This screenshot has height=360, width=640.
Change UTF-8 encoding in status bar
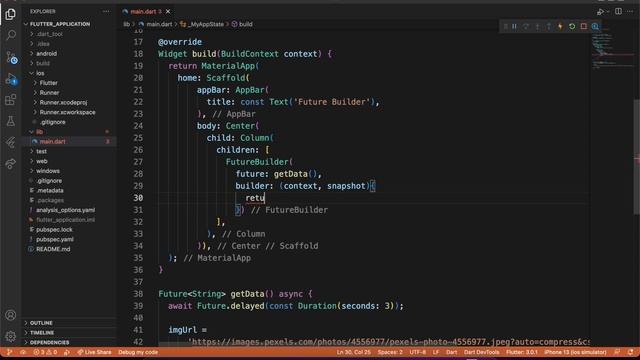click(x=418, y=352)
